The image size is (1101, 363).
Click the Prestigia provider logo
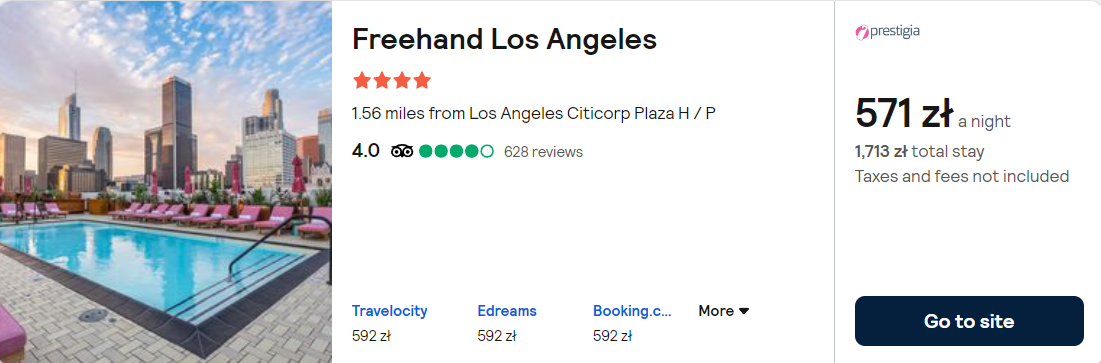tap(888, 32)
